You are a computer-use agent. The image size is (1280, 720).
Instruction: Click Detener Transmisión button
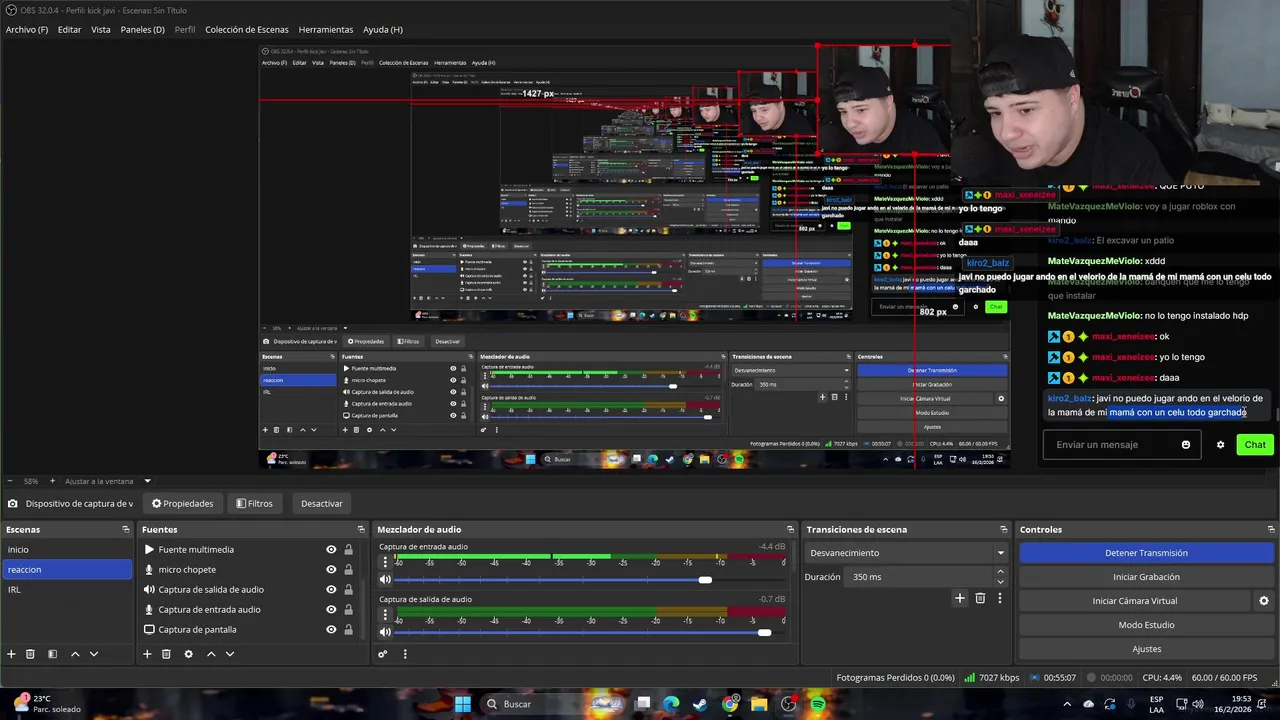click(1146, 553)
